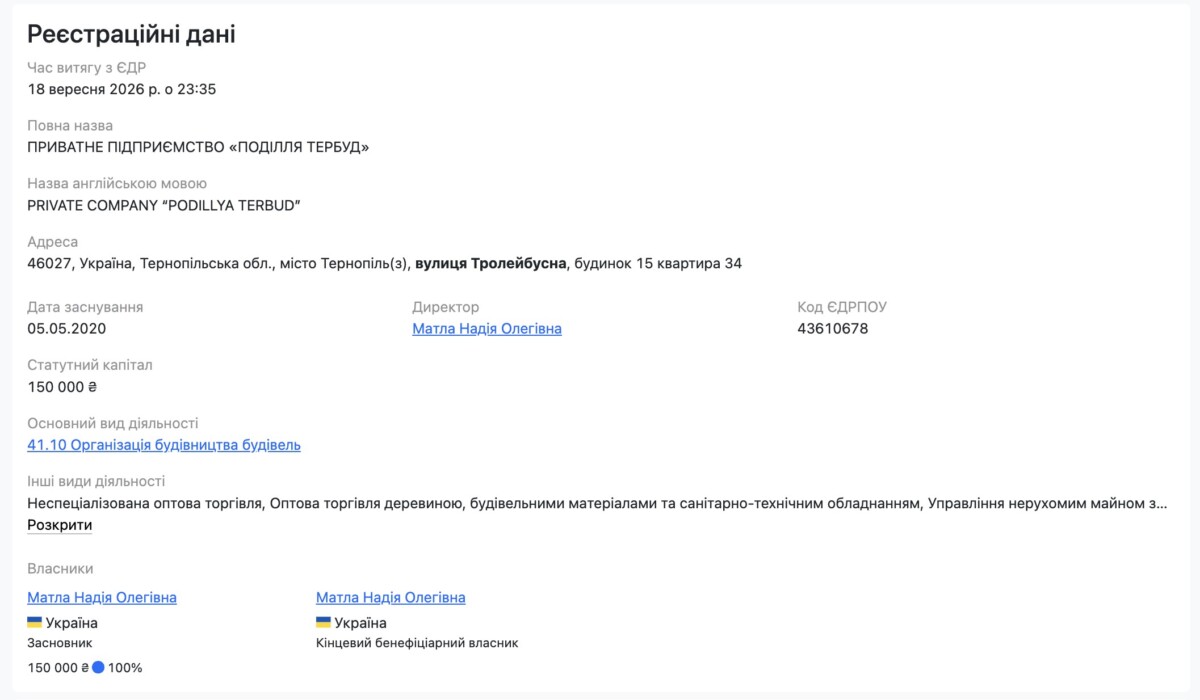Click the bold вулиця Тролейбусна address text
Screen dimensions: 1200x700
(x=491, y=264)
